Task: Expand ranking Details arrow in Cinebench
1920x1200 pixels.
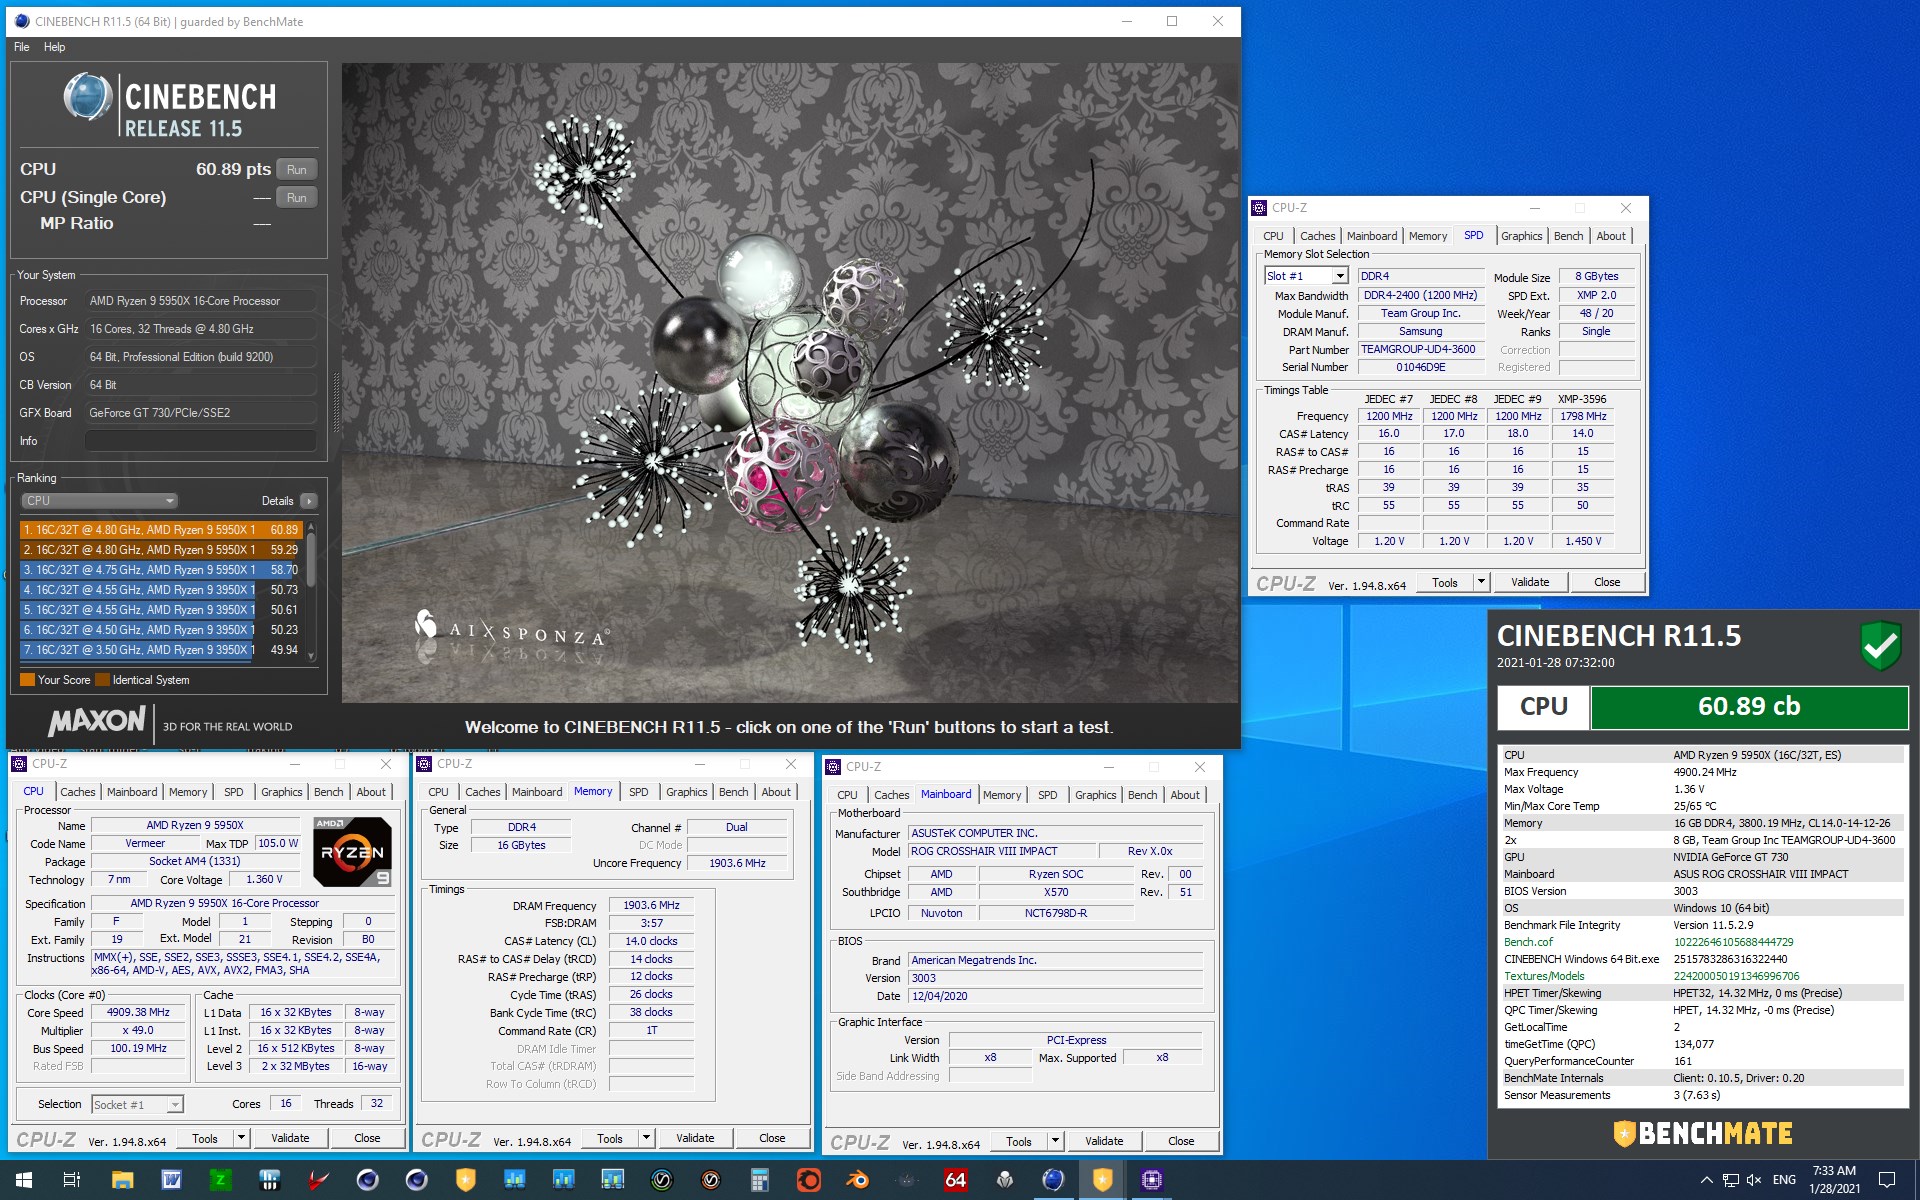Action: pyautogui.click(x=309, y=501)
